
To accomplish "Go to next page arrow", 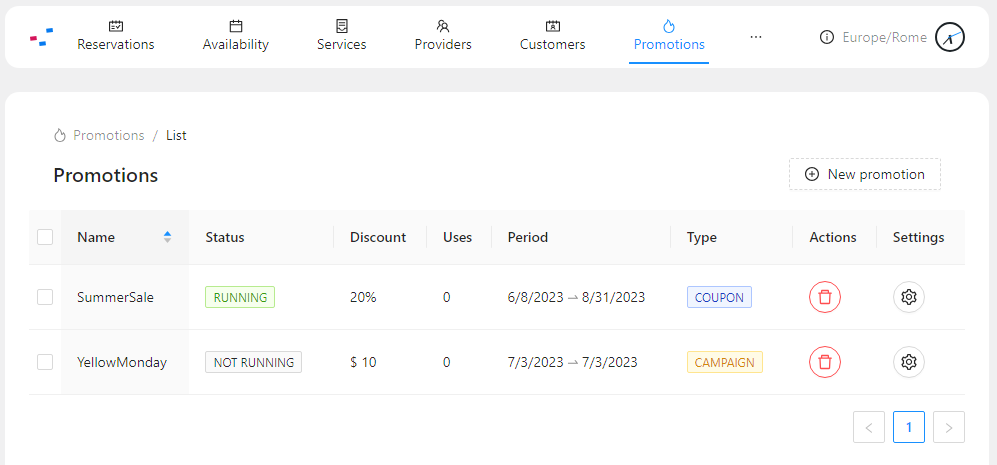I will (x=949, y=427).
